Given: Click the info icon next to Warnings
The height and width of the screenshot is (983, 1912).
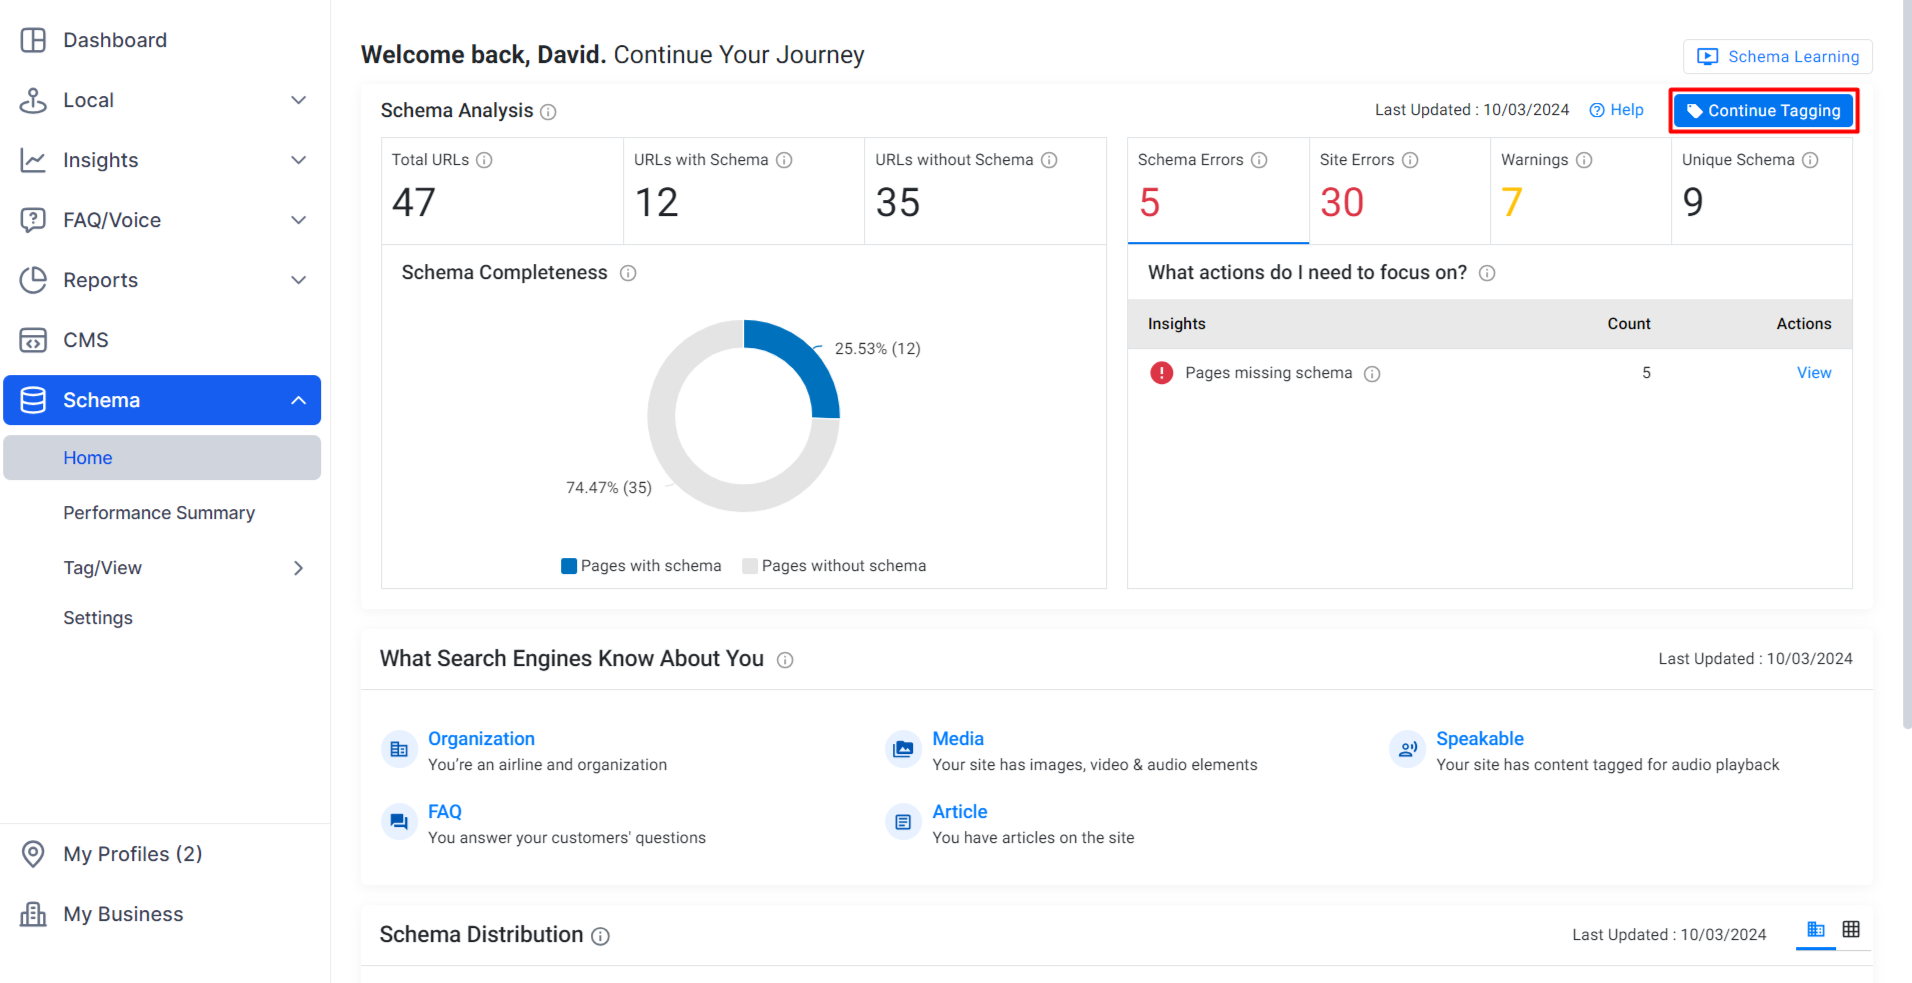Looking at the screenshot, I should (x=1584, y=160).
